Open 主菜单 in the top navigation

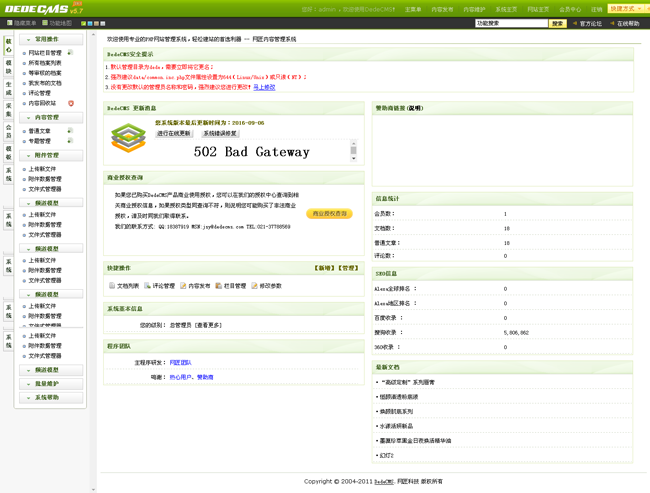click(413, 9)
